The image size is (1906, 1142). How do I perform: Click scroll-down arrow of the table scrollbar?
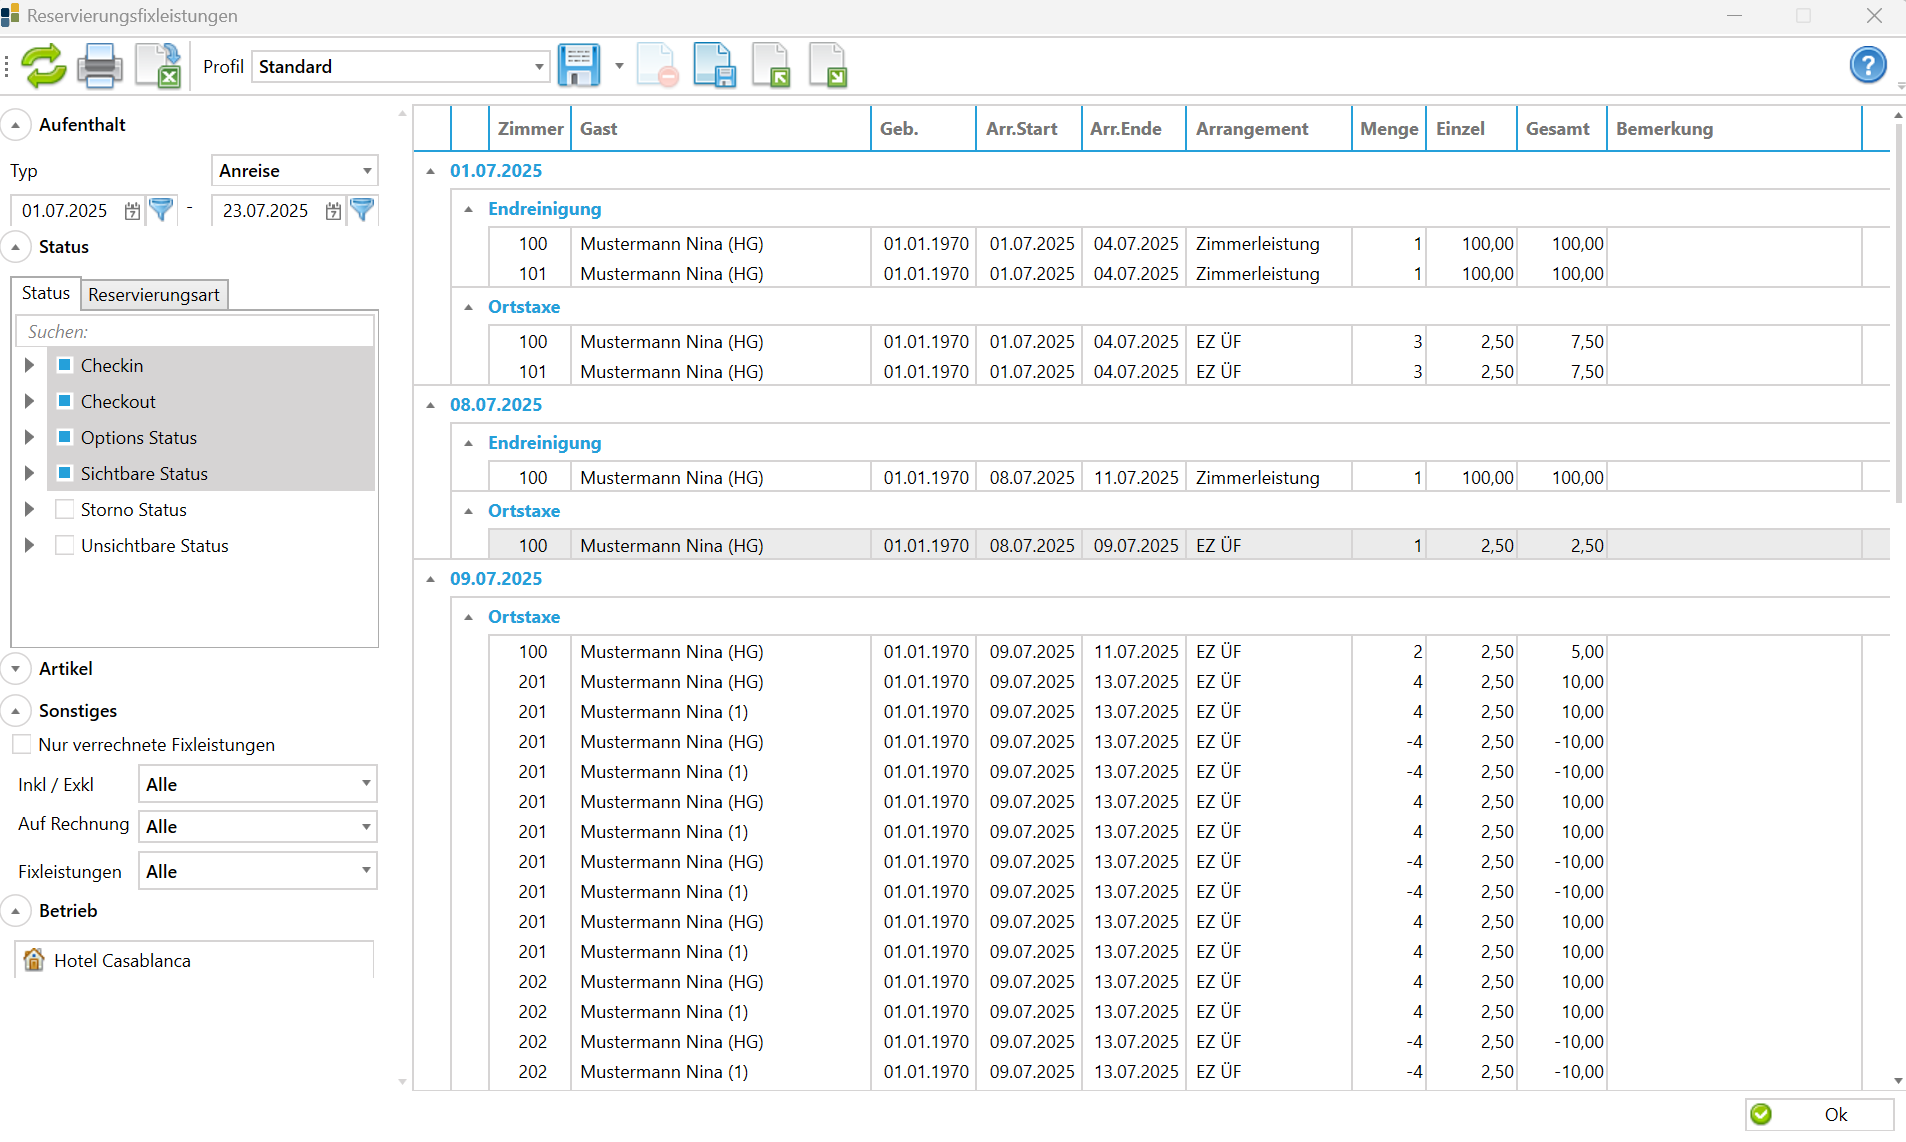(1898, 1082)
